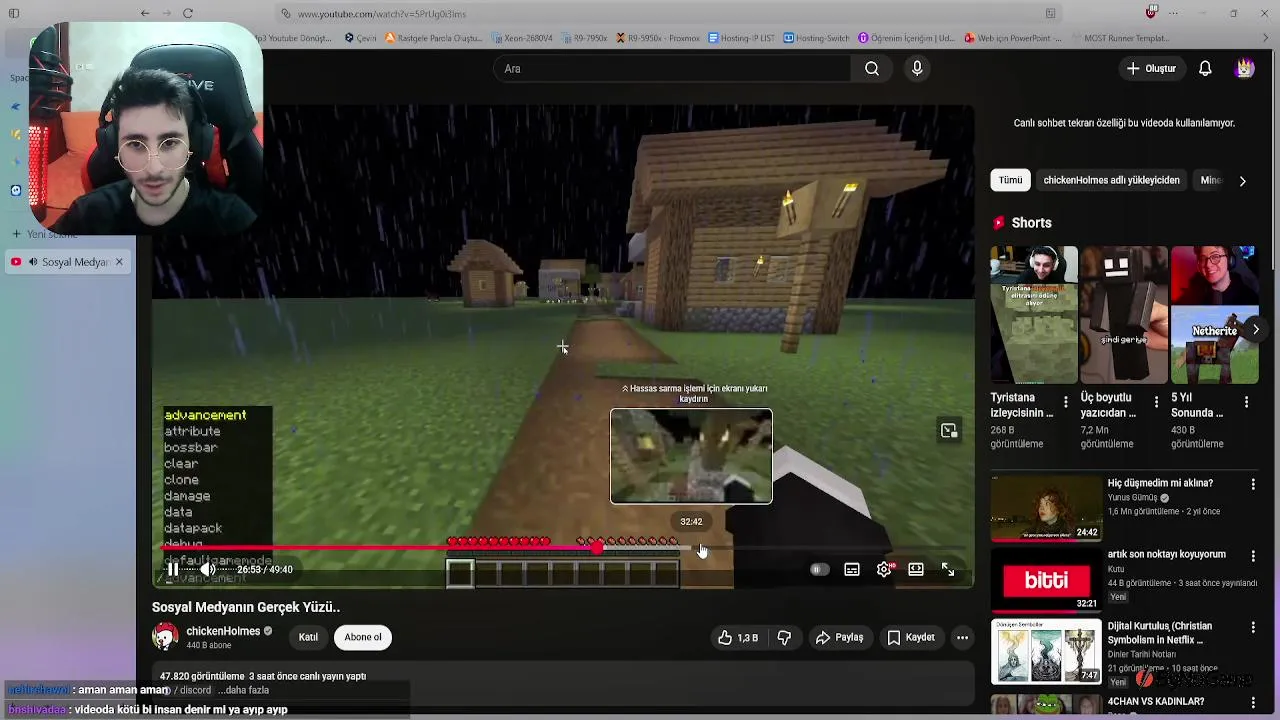Open options for Hiç düşmedim mi aklına
This screenshot has width=1280, height=720.
tap(1253, 484)
